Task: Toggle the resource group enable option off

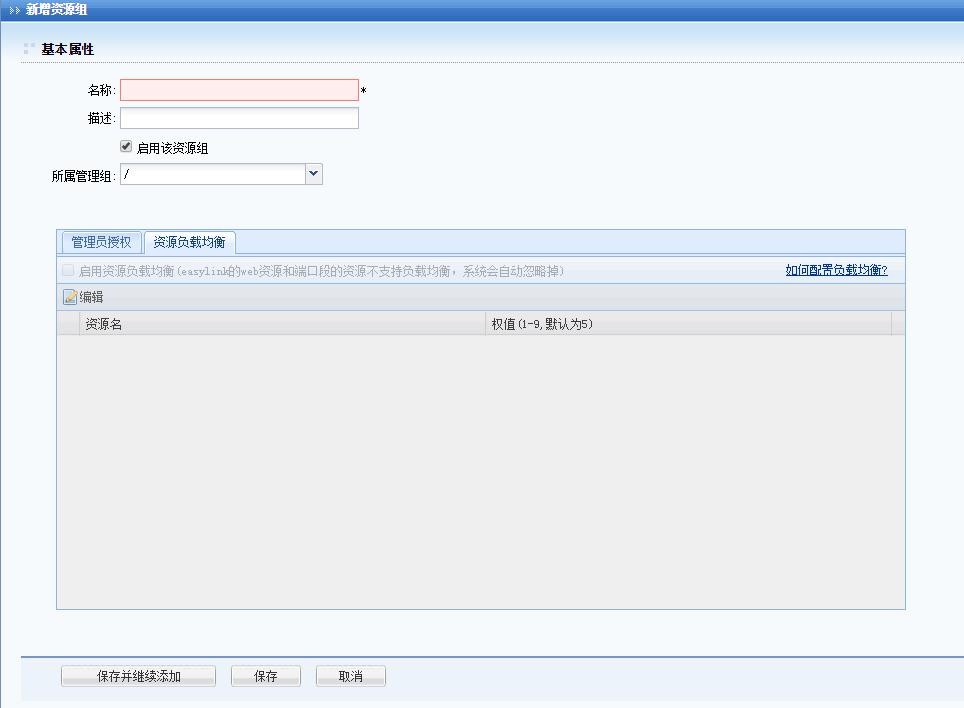Action: click(125, 146)
